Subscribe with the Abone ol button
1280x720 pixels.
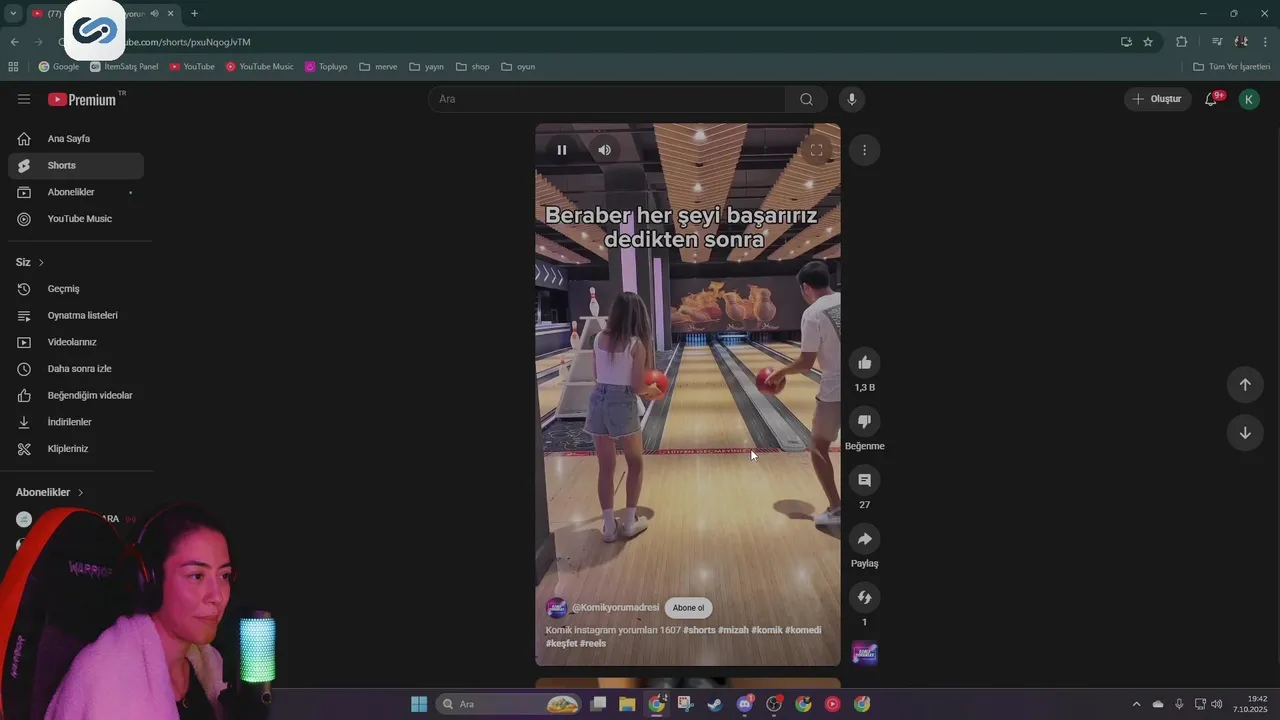tap(688, 608)
